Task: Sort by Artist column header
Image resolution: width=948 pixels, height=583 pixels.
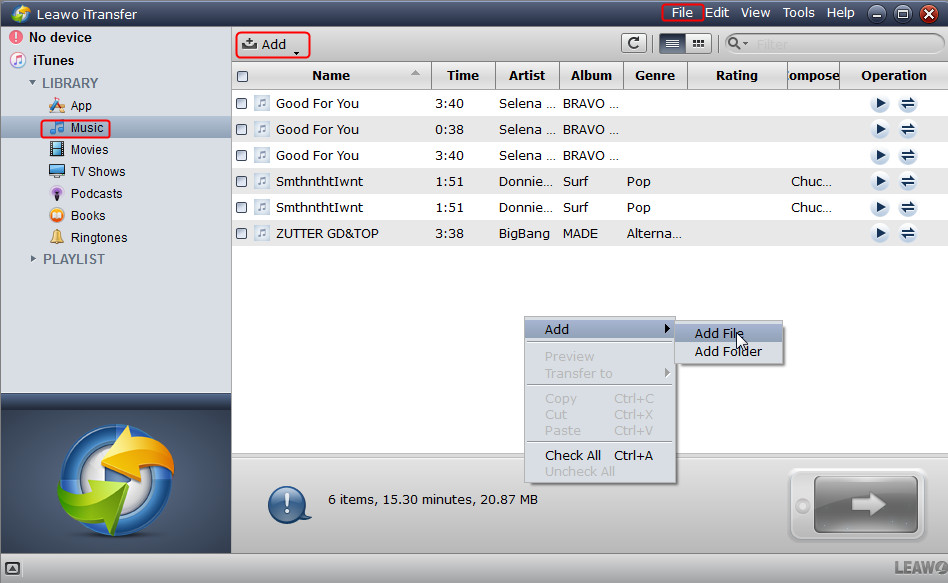Action: pos(527,76)
